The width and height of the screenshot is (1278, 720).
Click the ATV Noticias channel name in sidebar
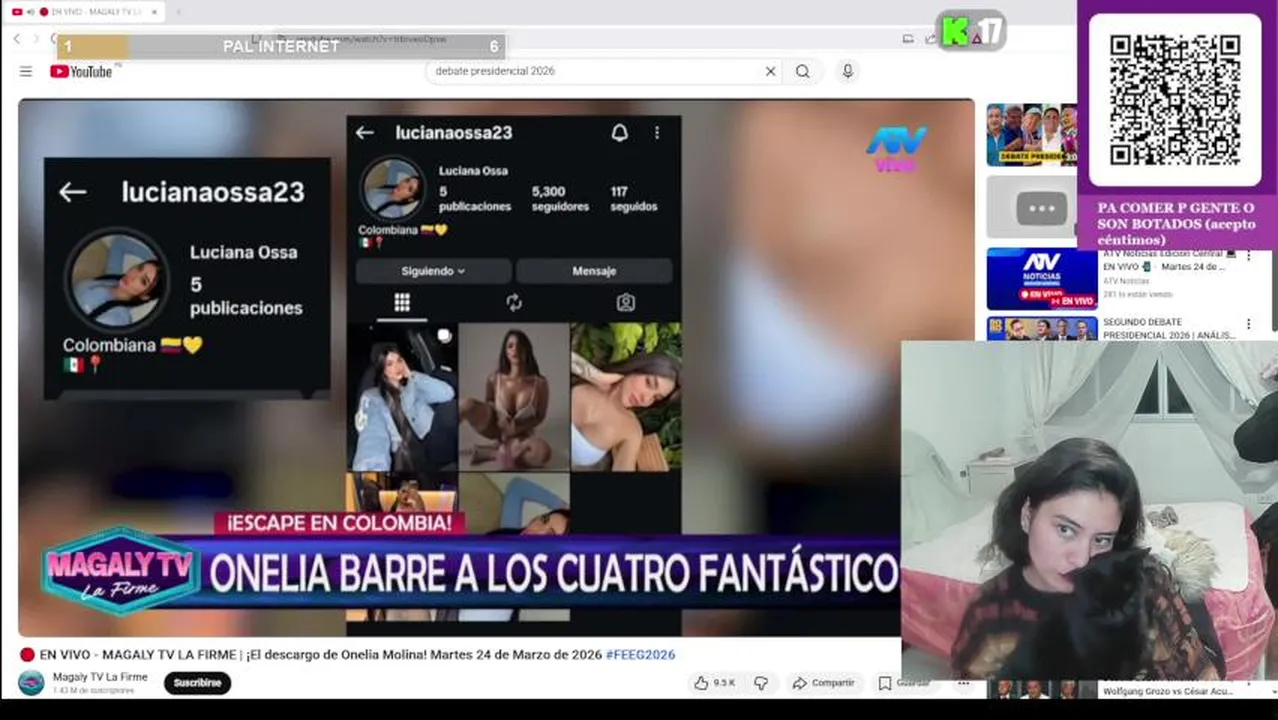click(x=1126, y=281)
